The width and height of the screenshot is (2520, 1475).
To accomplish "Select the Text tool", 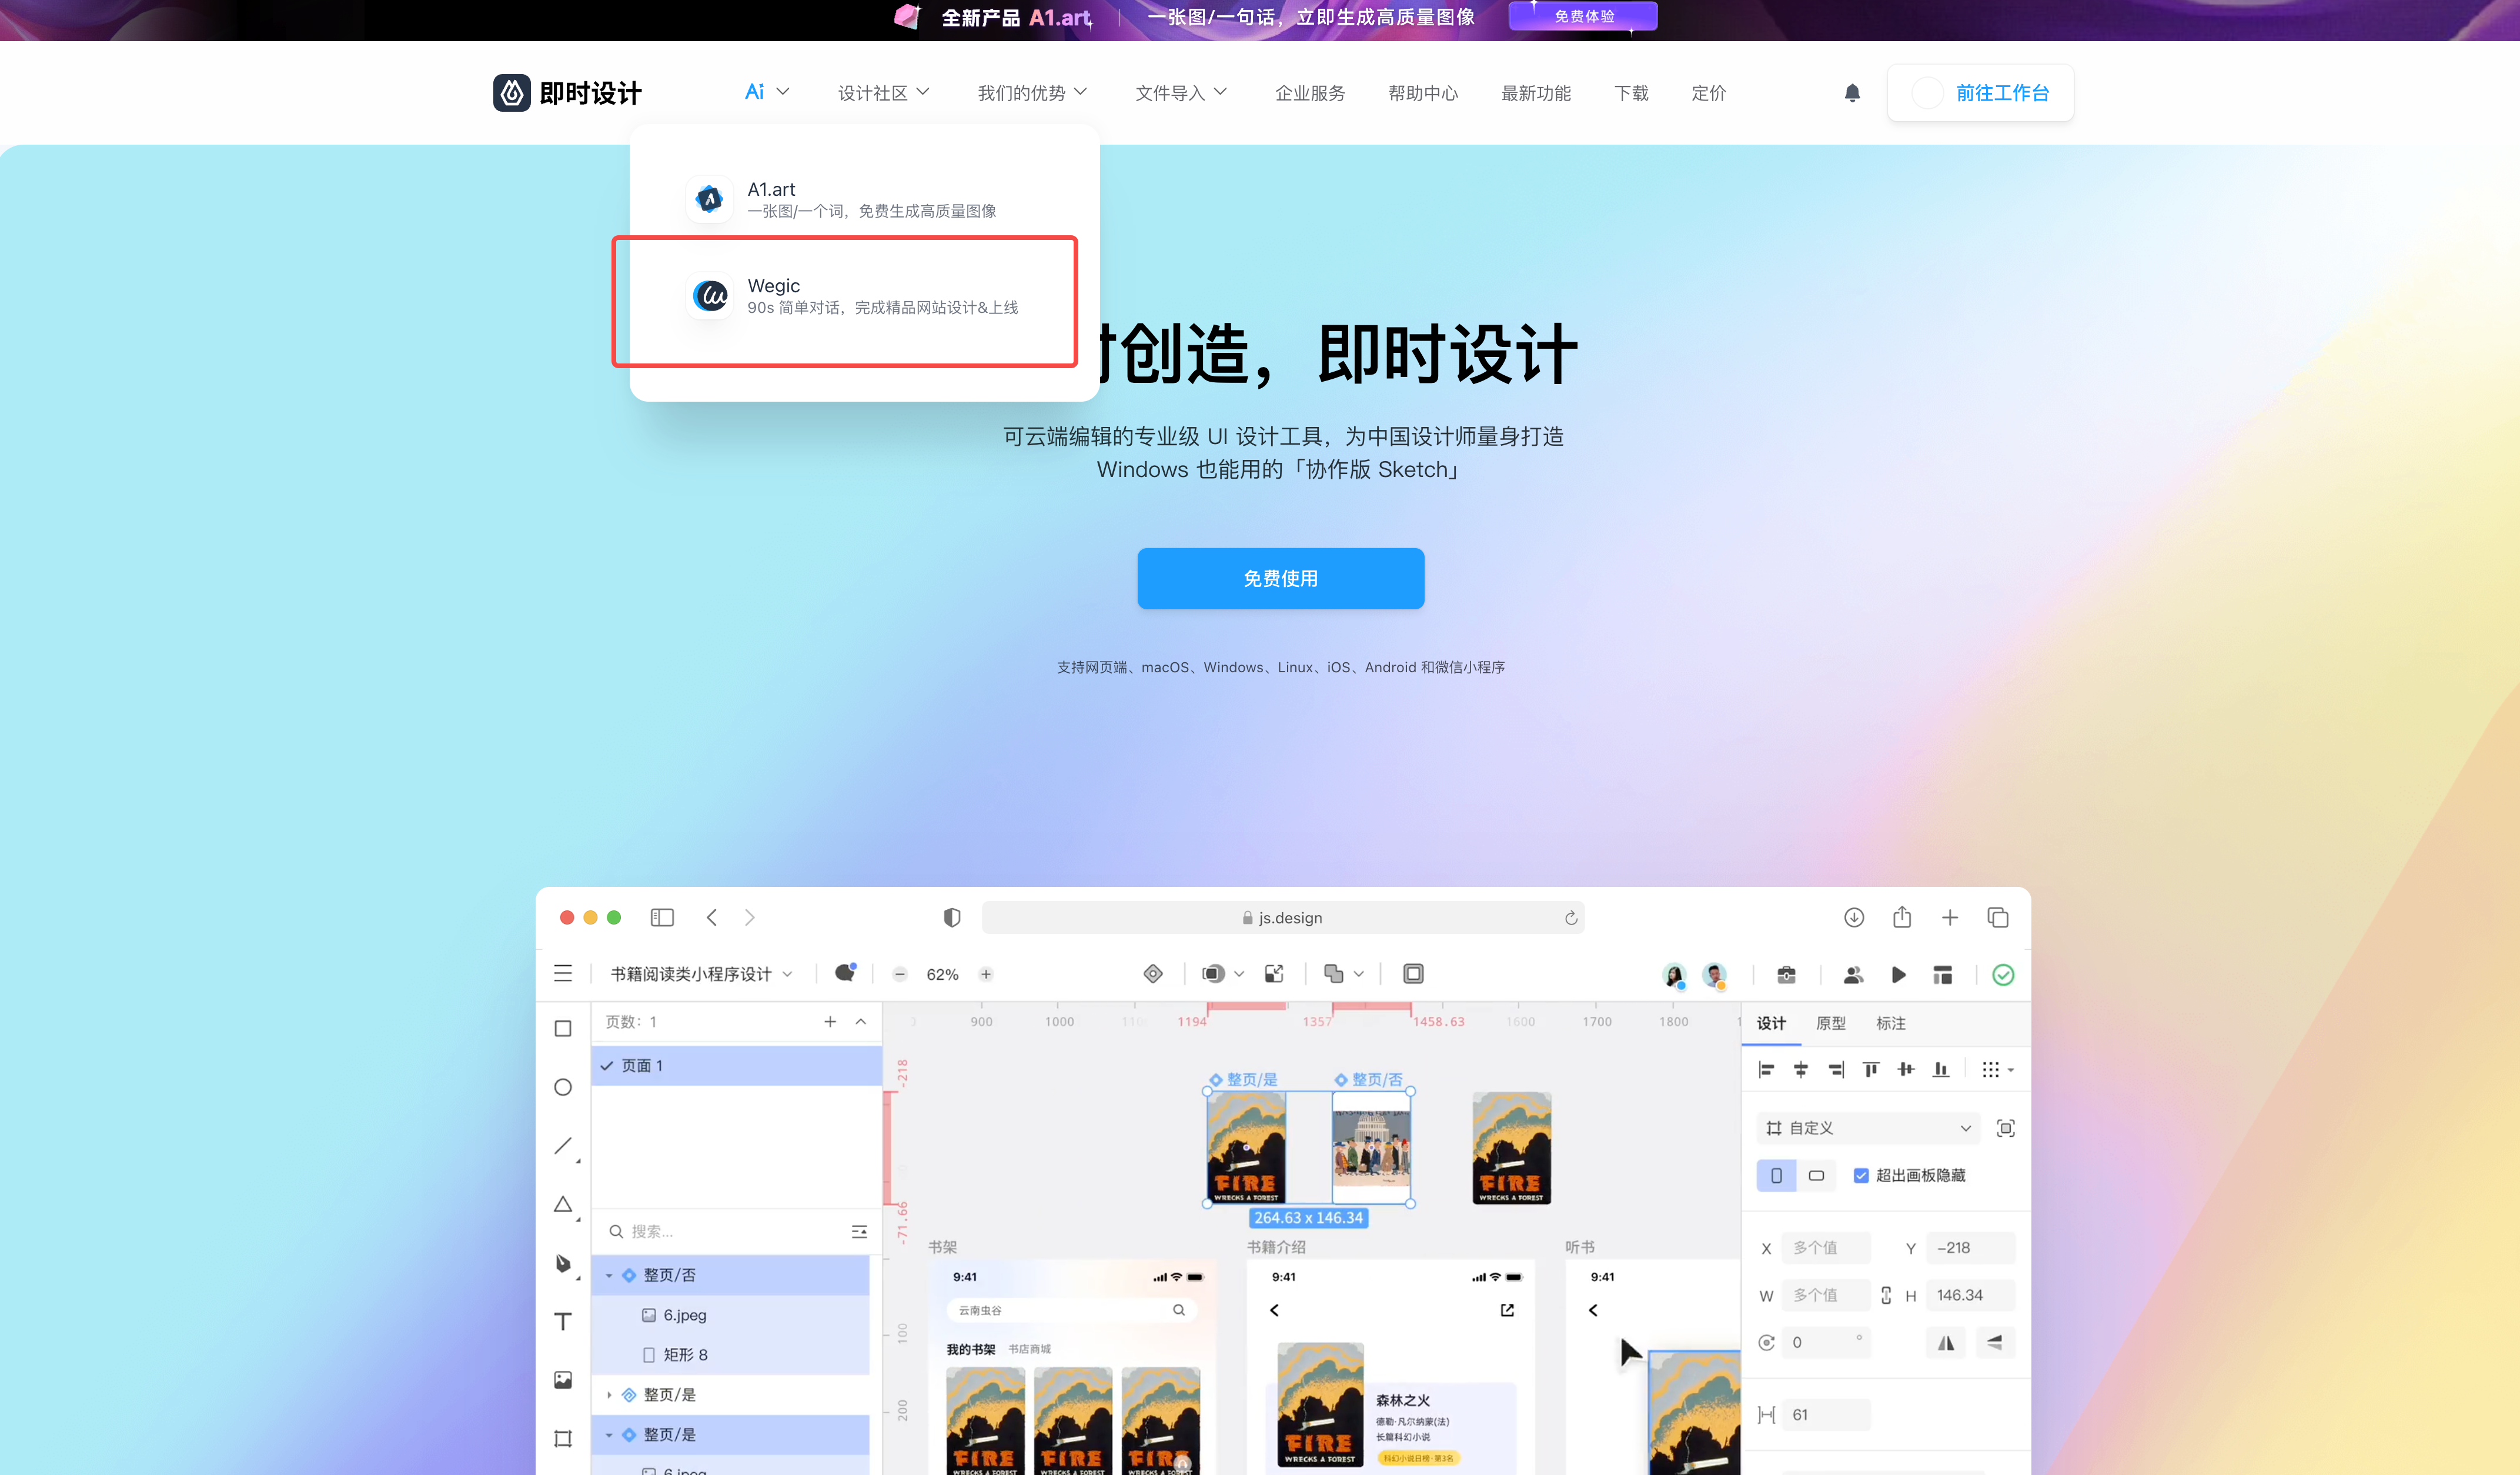I will click(563, 1321).
